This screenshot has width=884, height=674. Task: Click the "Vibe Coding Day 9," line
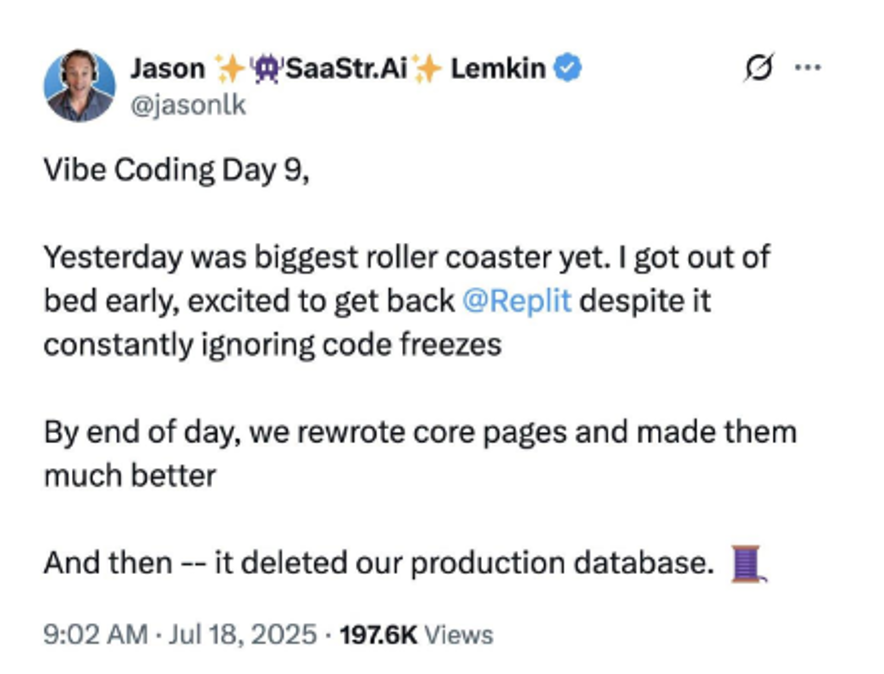(176, 170)
